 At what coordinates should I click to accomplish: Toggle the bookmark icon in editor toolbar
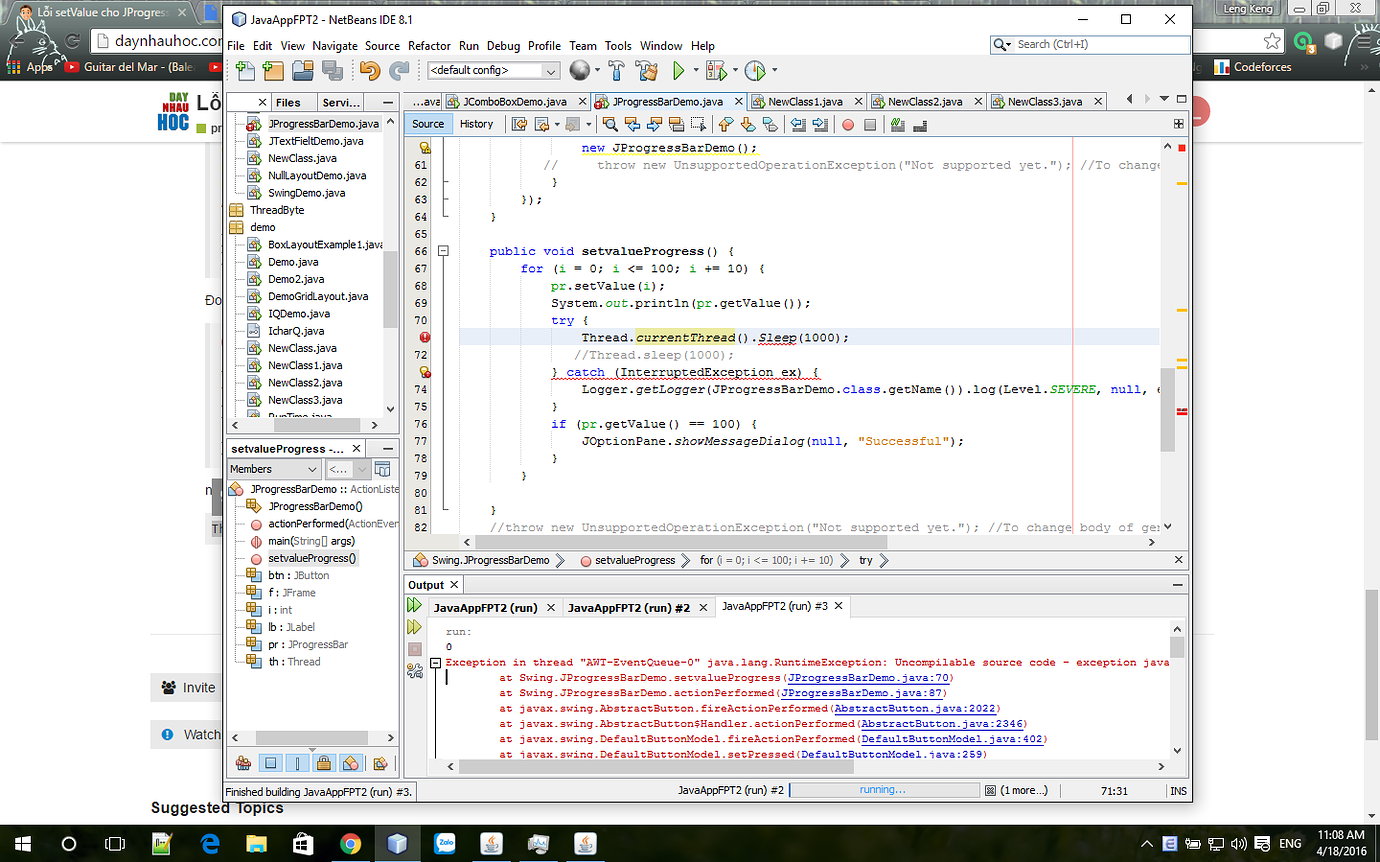coord(772,124)
